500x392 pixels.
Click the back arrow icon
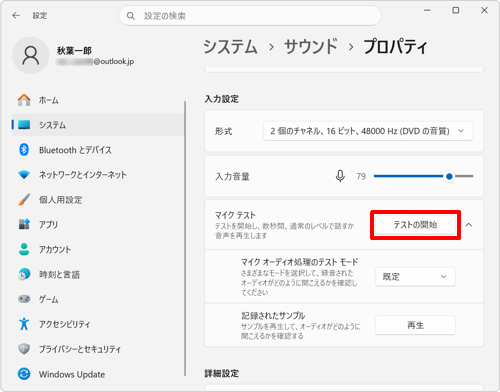pyautogui.click(x=16, y=15)
